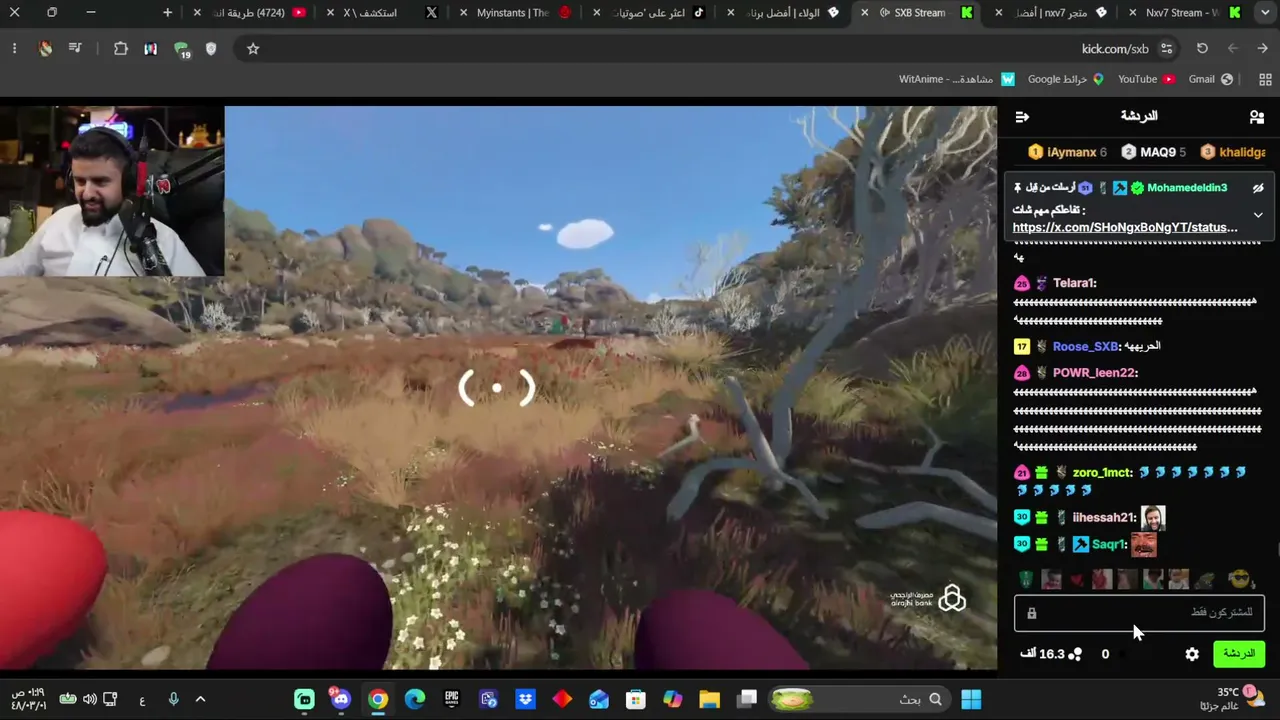Click the Saqr1 username in chat
Screen dimensions: 1280x720
(1110, 545)
